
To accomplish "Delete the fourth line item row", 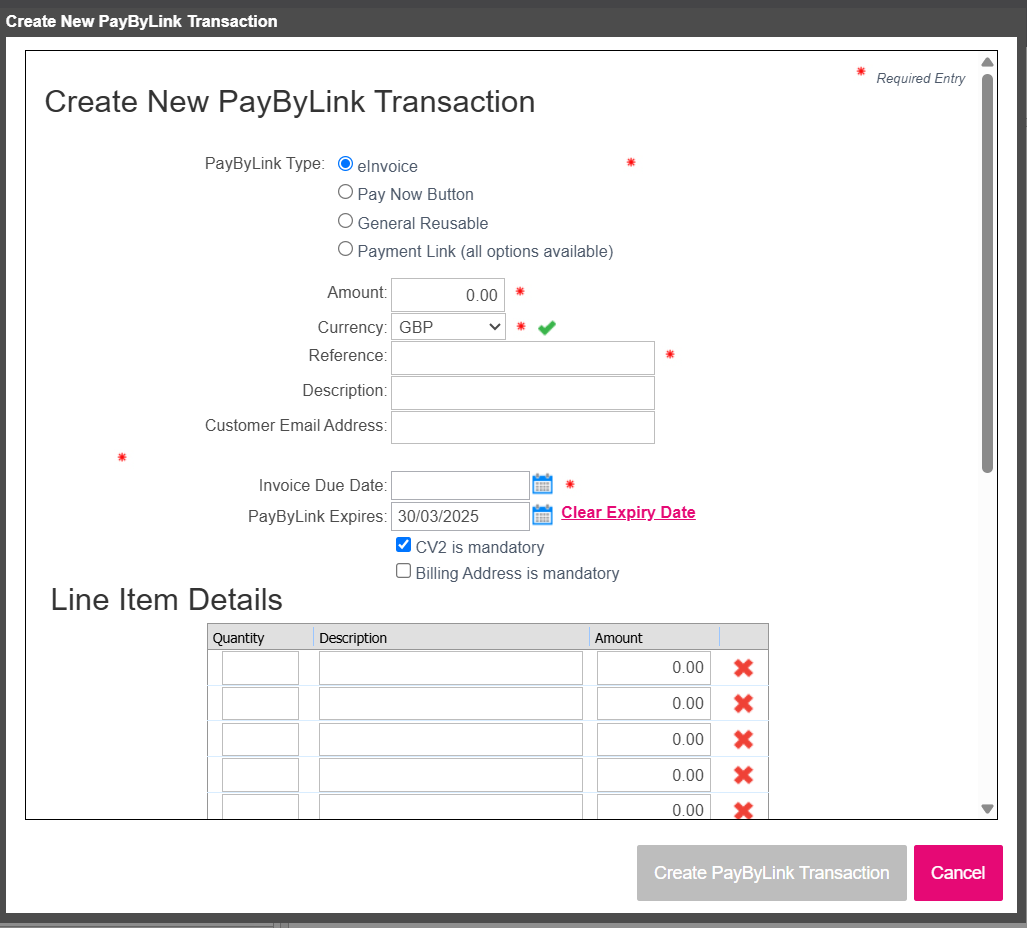I will (743, 775).
